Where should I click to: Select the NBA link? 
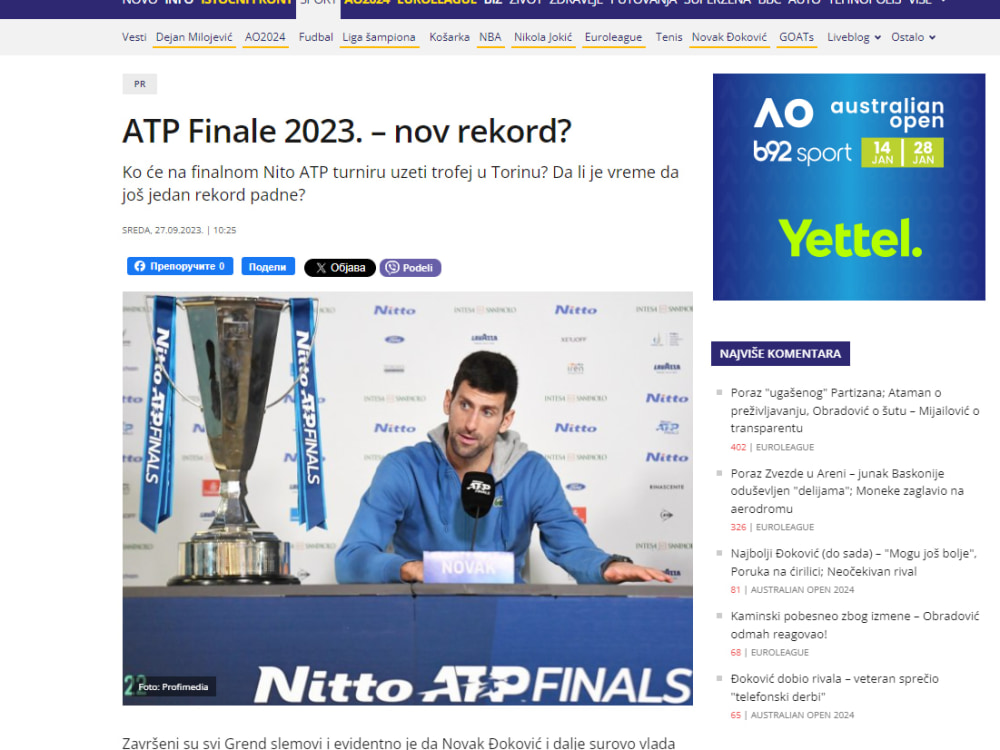(x=490, y=37)
